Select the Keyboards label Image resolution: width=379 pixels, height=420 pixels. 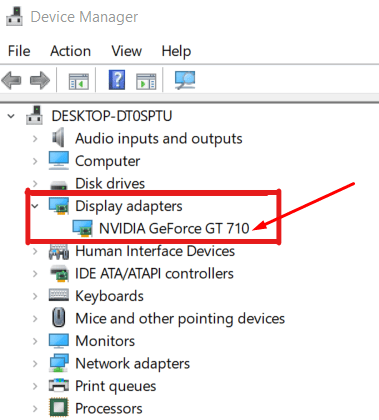coord(109,296)
